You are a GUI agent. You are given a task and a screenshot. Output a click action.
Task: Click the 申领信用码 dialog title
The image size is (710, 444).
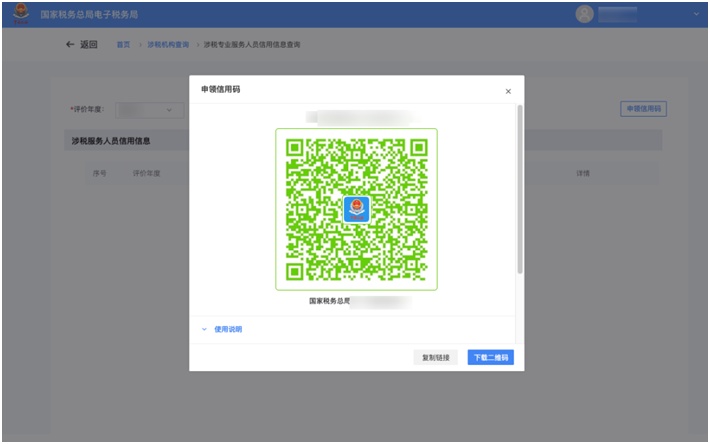pyautogui.click(x=221, y=89)
